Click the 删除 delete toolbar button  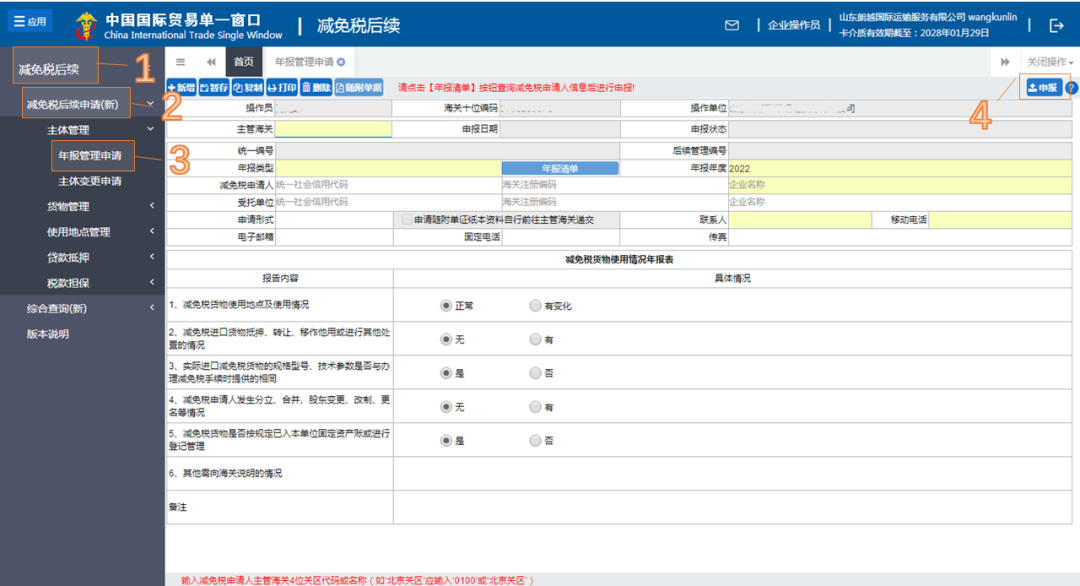(316, 88)
